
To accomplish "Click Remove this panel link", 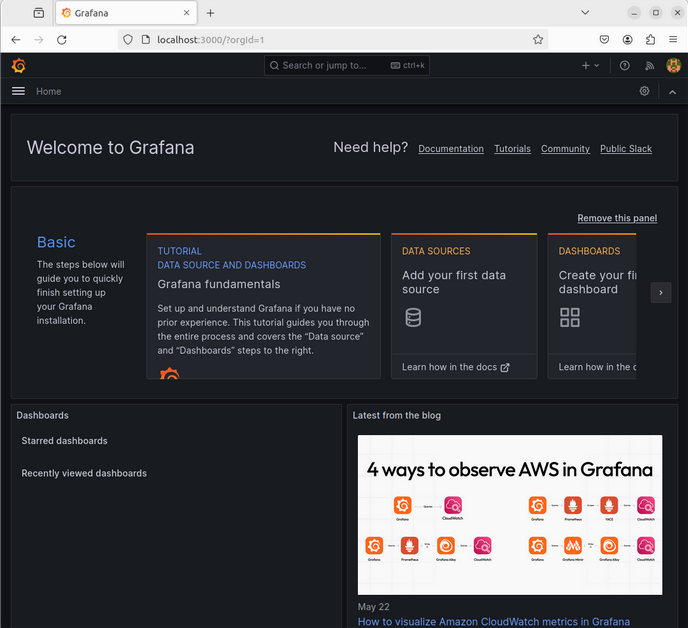I will click(x=617, y=218).
